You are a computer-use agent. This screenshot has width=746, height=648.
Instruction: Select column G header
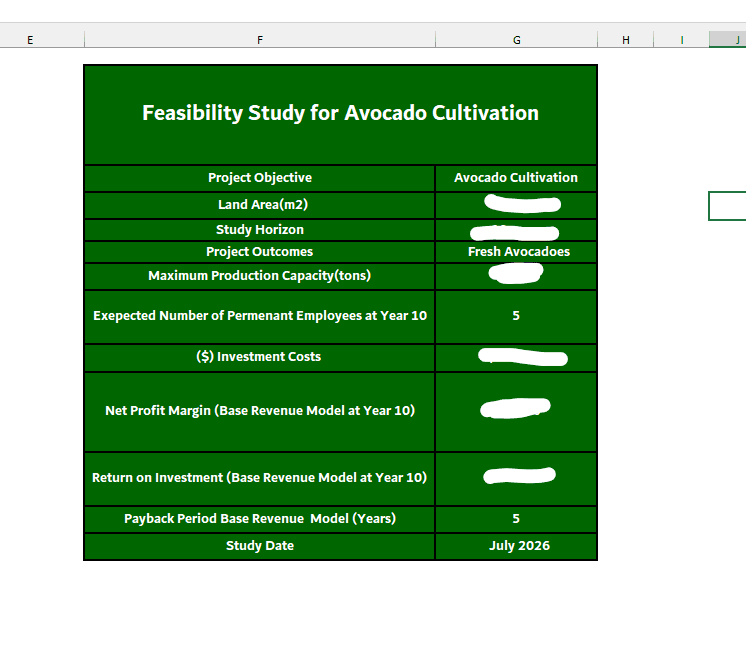(x=516, y=40)
